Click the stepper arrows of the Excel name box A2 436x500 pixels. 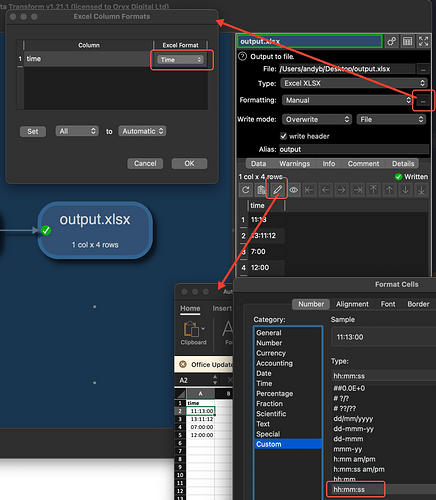(215, 380)
